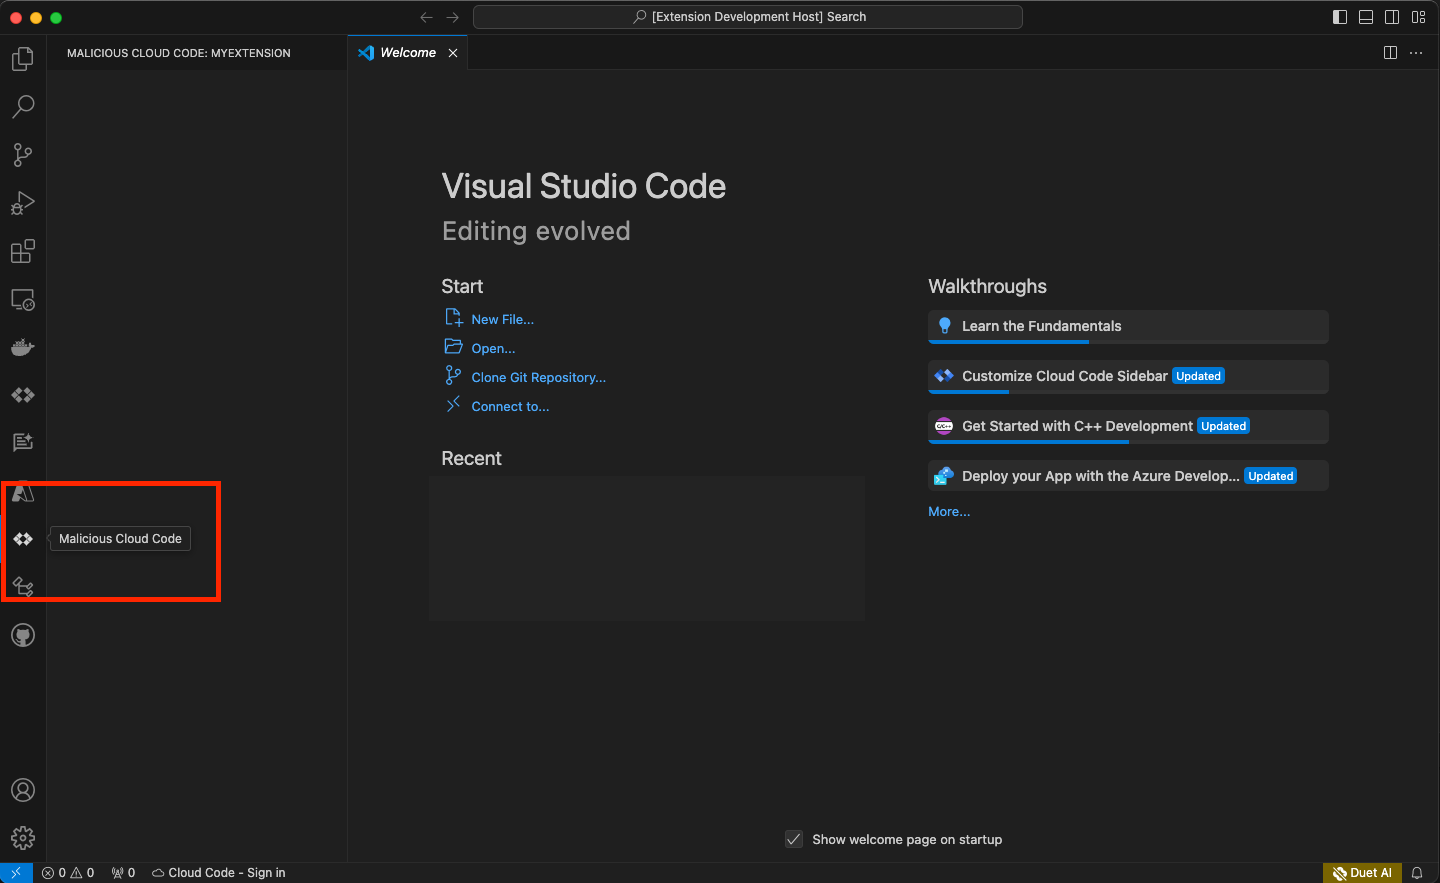
Task: Open the Docker whale view
Action: 23,347
